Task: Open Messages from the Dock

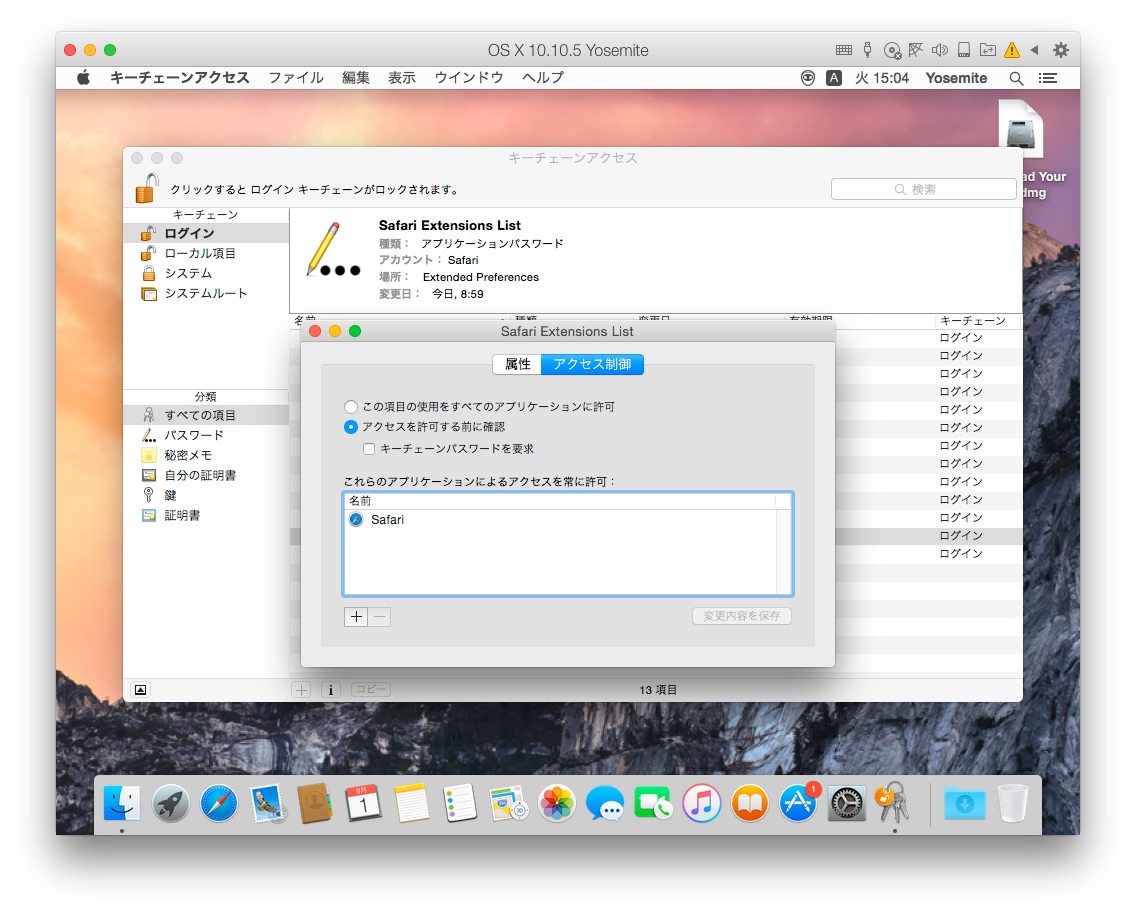Action: [x=605, y=803]
